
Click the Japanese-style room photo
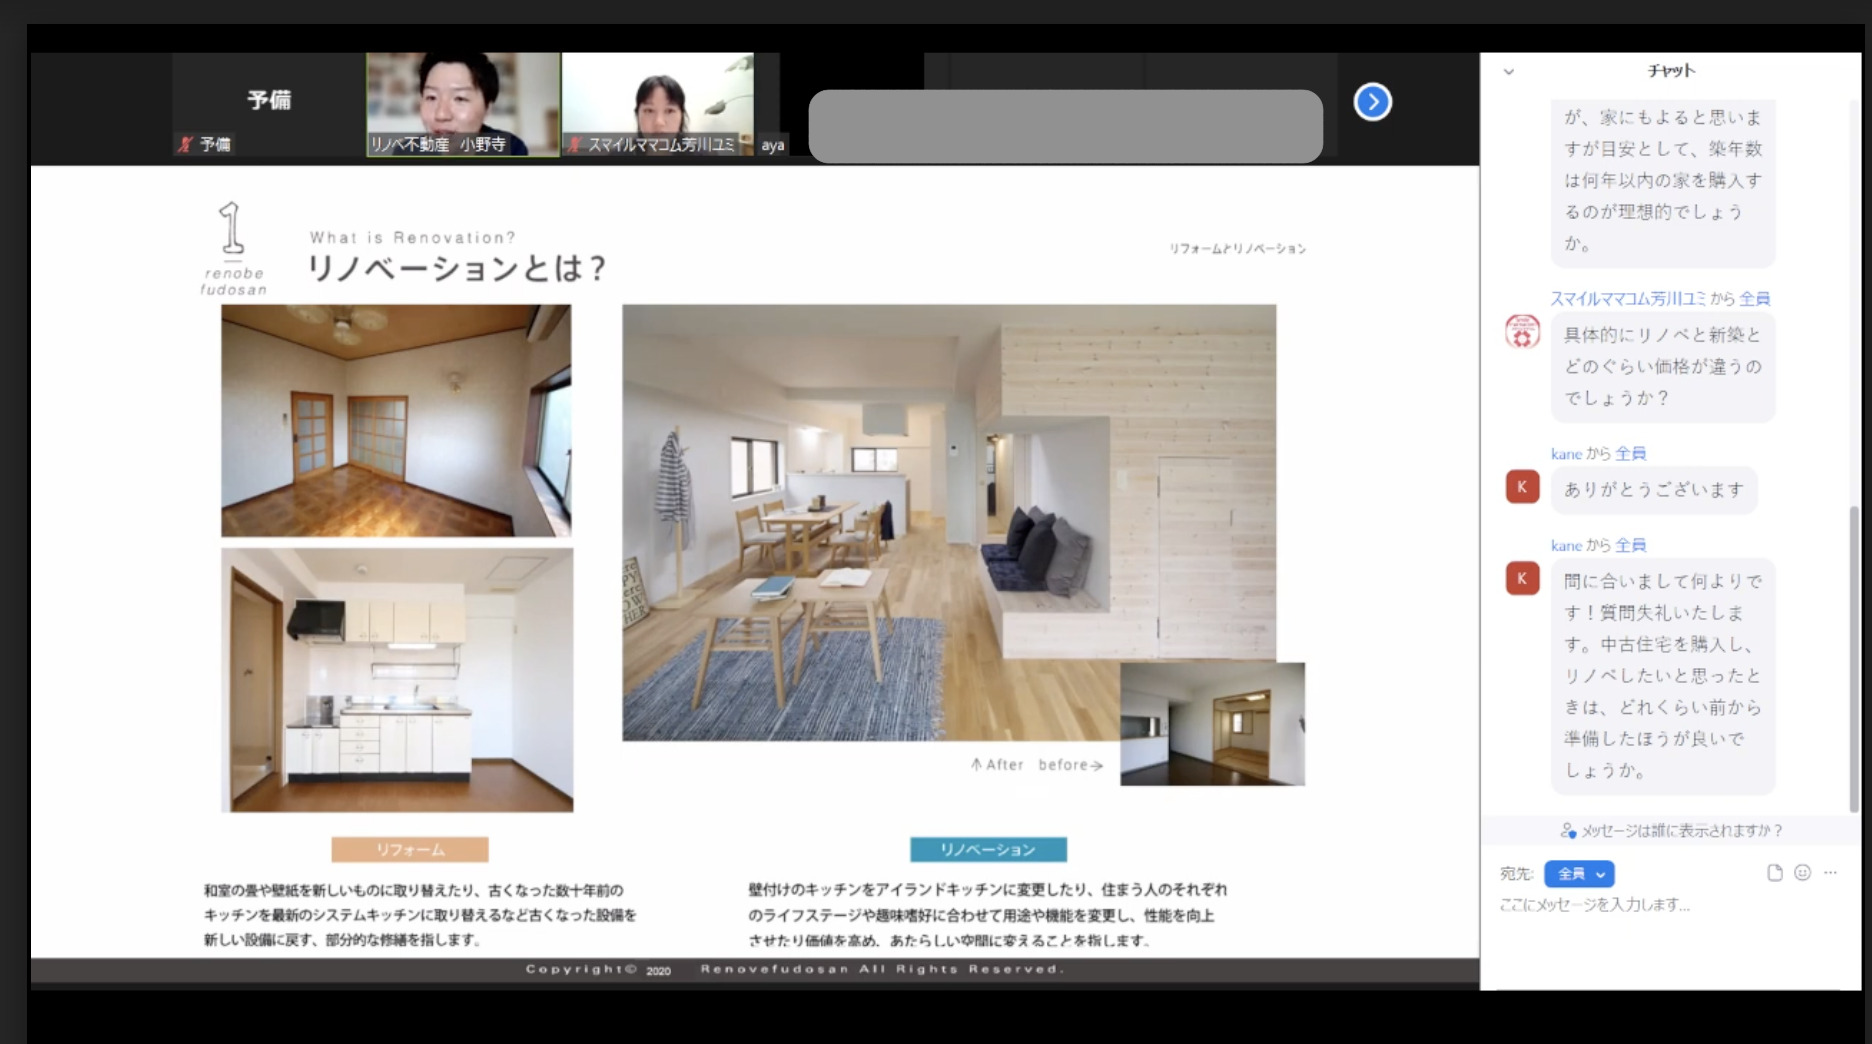[x=396, y=421]
